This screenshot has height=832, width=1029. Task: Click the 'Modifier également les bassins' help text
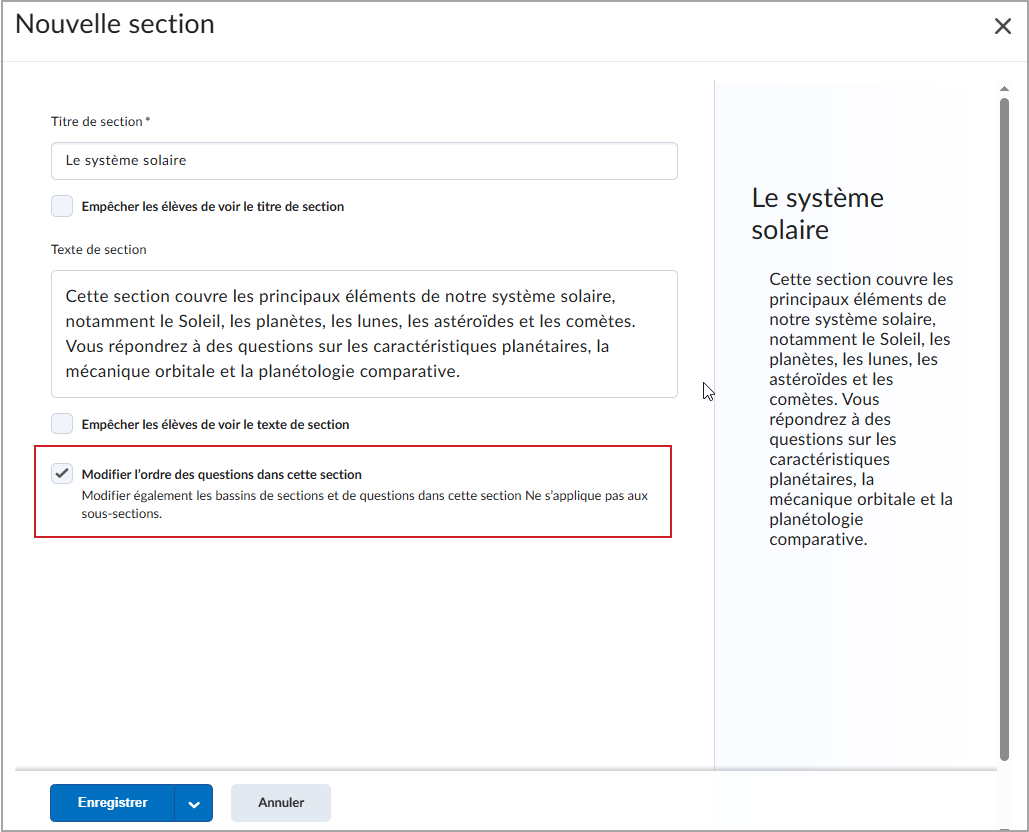[364, 505]
